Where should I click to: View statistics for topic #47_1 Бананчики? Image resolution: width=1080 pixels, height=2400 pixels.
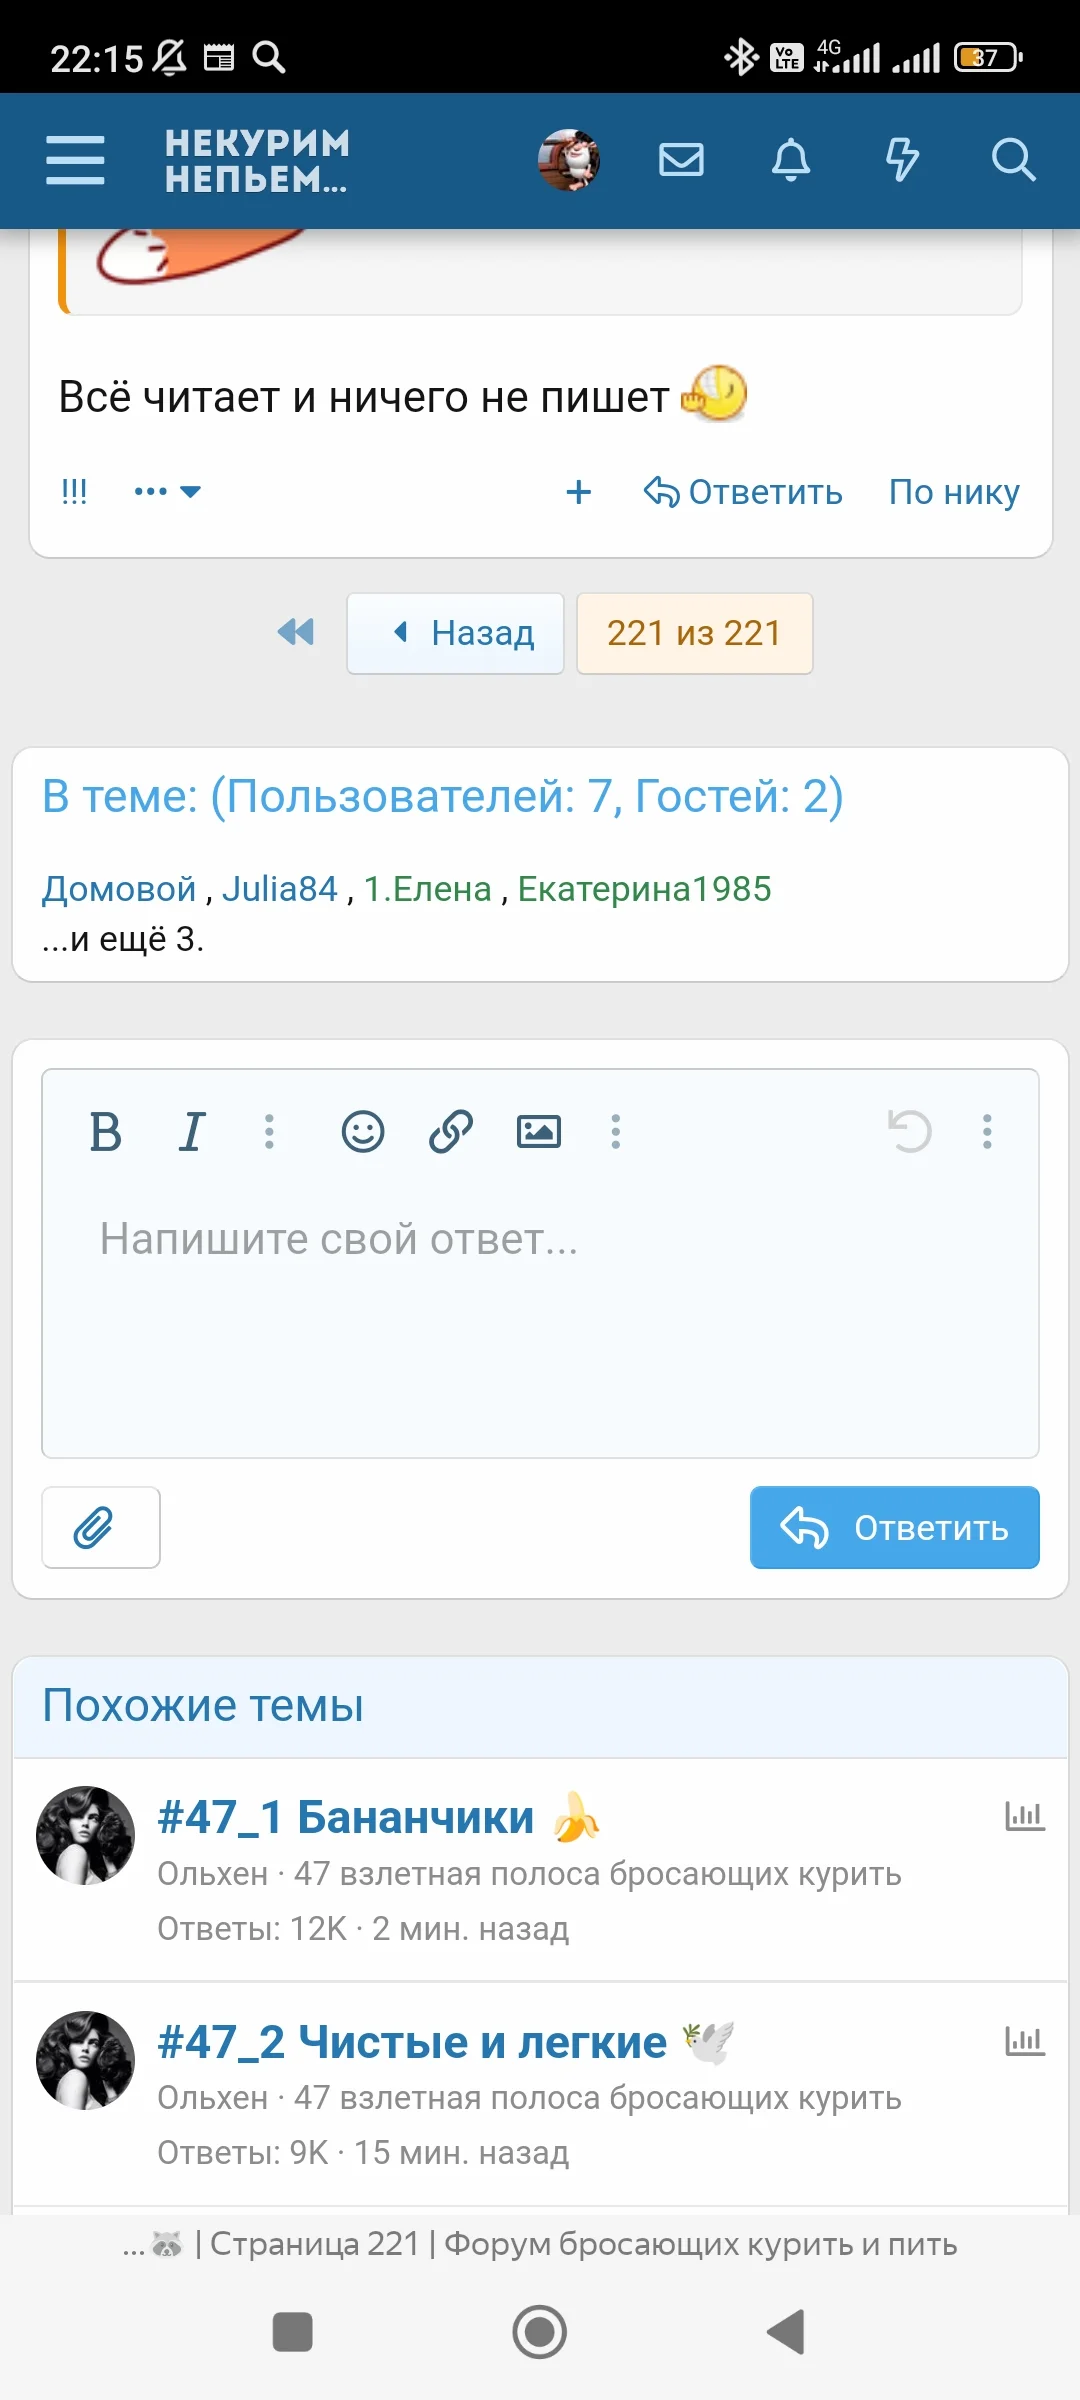click(x=1024, y=1815)
